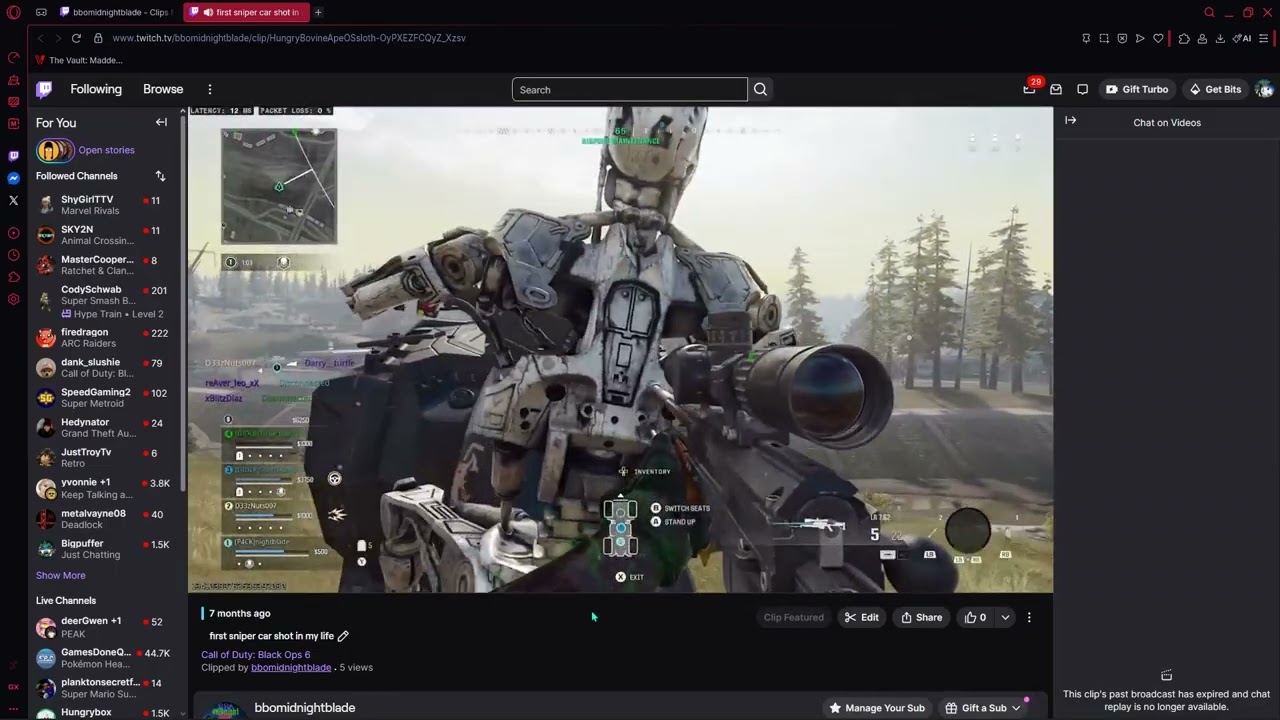Open the History clock icon in sidebar
Screen dimensions: 1280x720
coord(13,255)
